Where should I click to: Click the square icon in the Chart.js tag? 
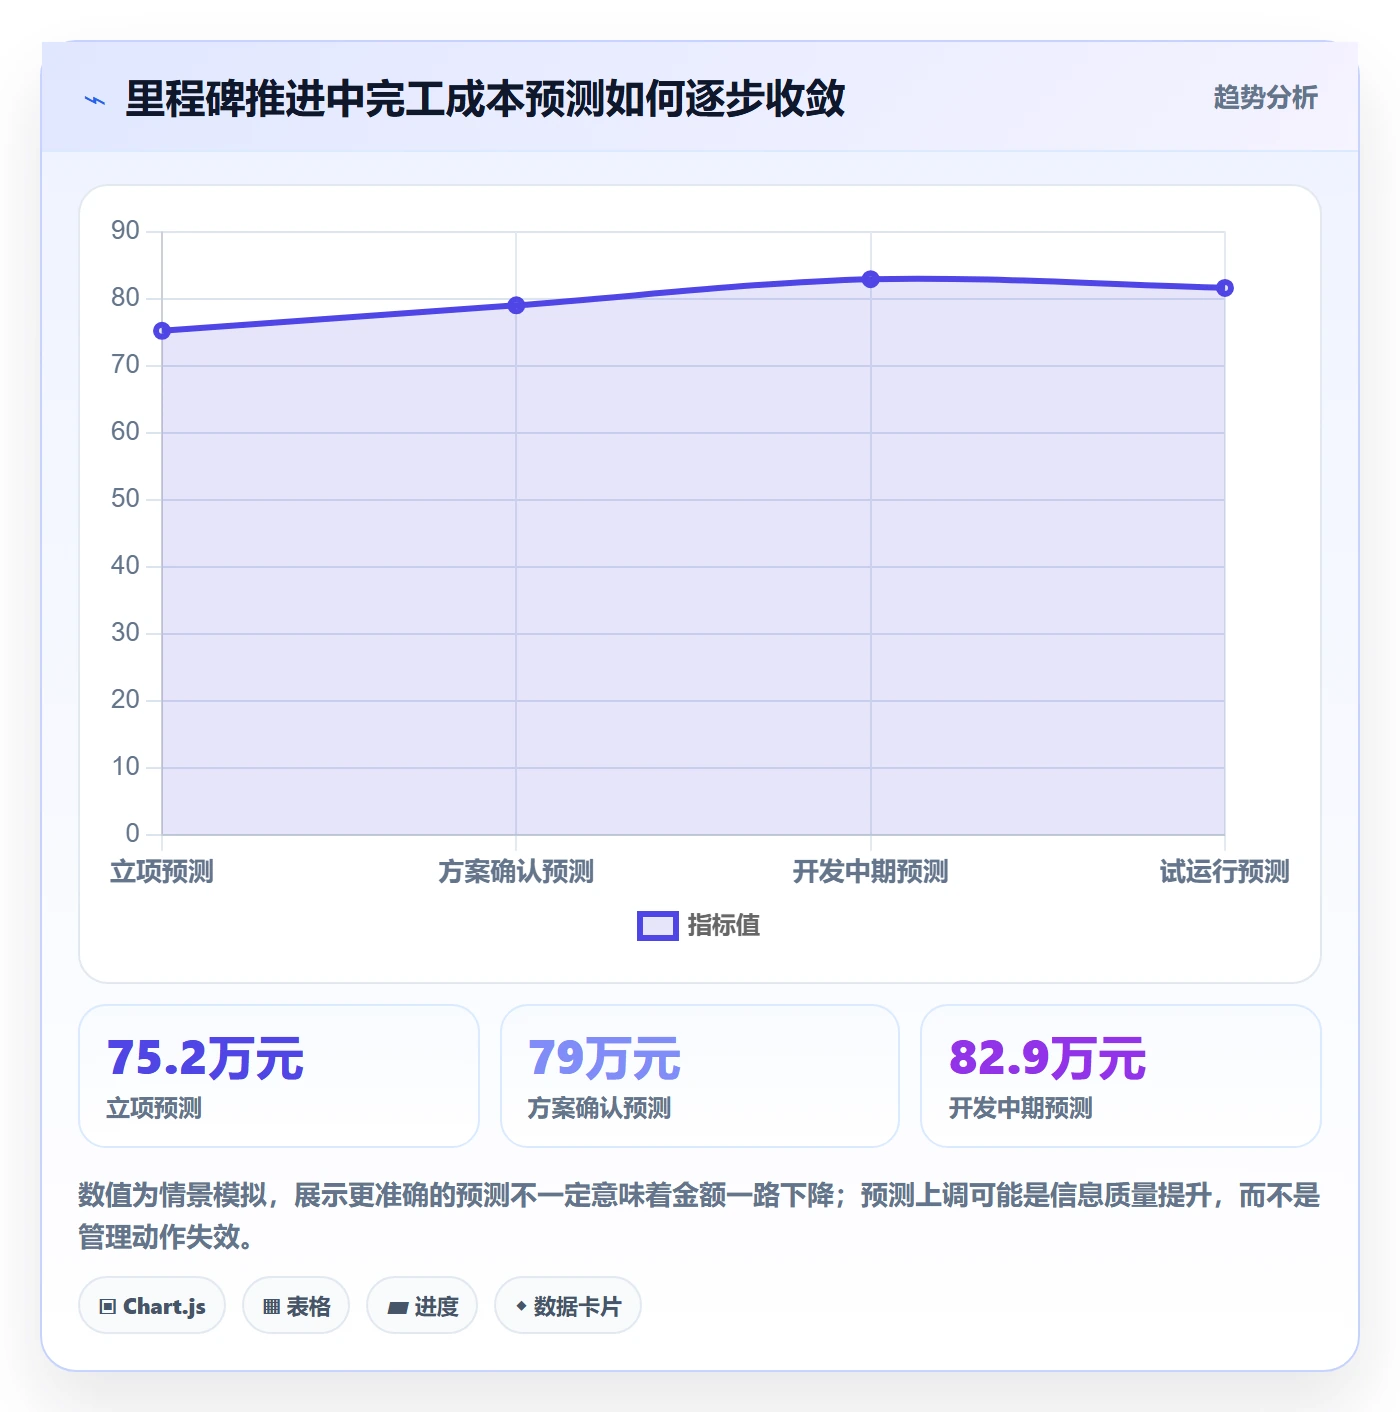[x=108, y=1306]
